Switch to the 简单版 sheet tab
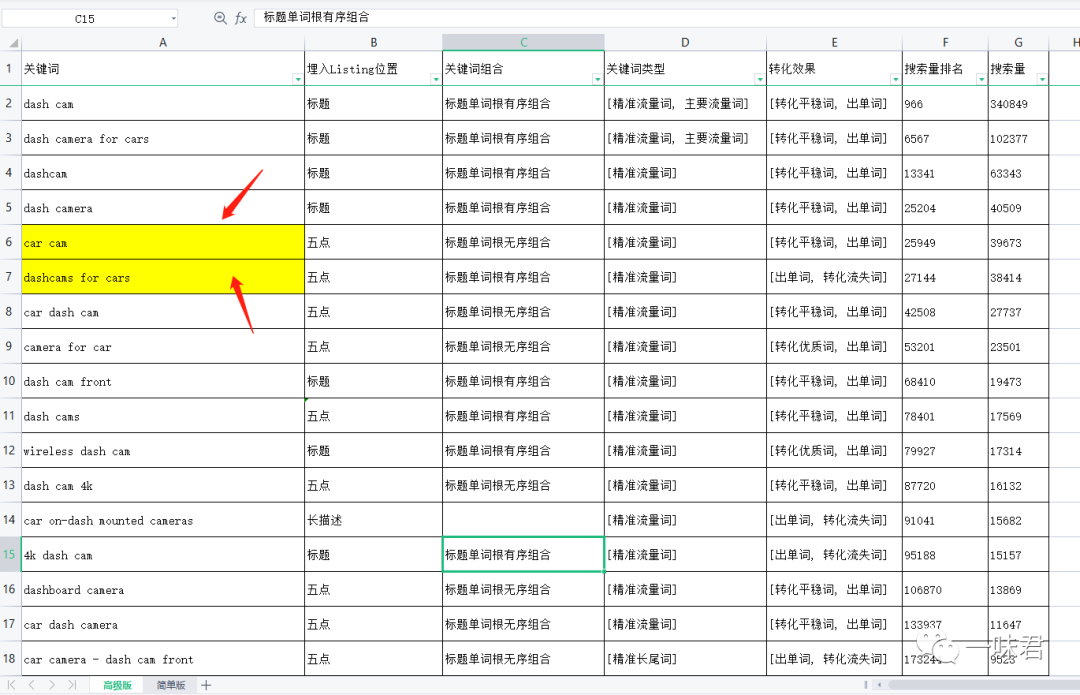This screenshot has width=1080, height=695. [x=171, y=685]
